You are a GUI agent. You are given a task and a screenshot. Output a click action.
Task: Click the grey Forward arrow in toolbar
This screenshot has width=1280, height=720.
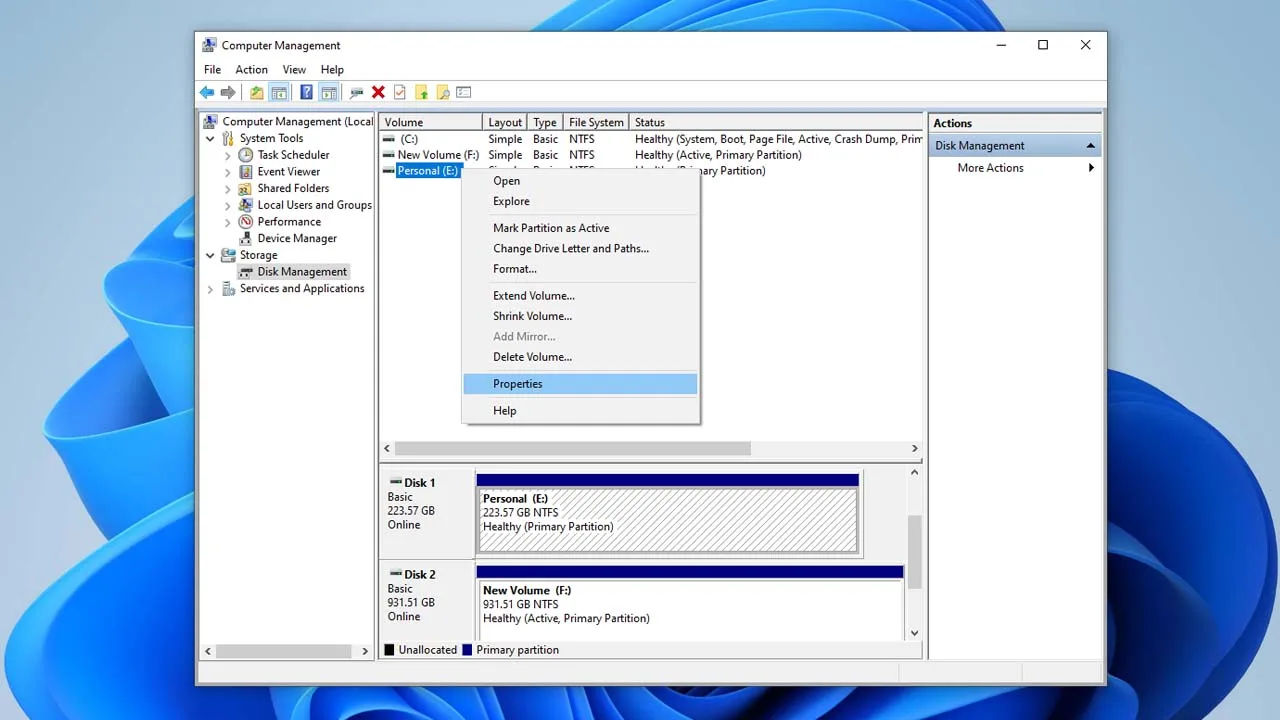pyautogui.click(x=228, y=92)
